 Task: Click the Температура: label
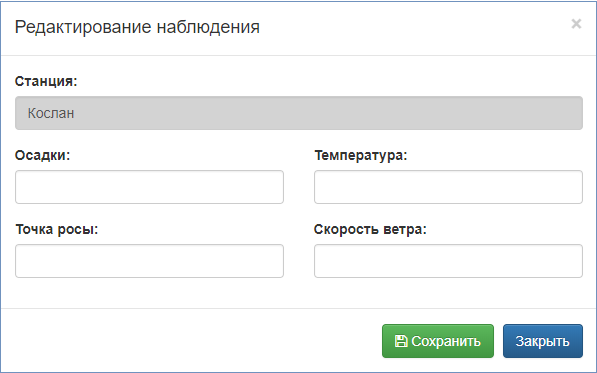pos(361,155)
